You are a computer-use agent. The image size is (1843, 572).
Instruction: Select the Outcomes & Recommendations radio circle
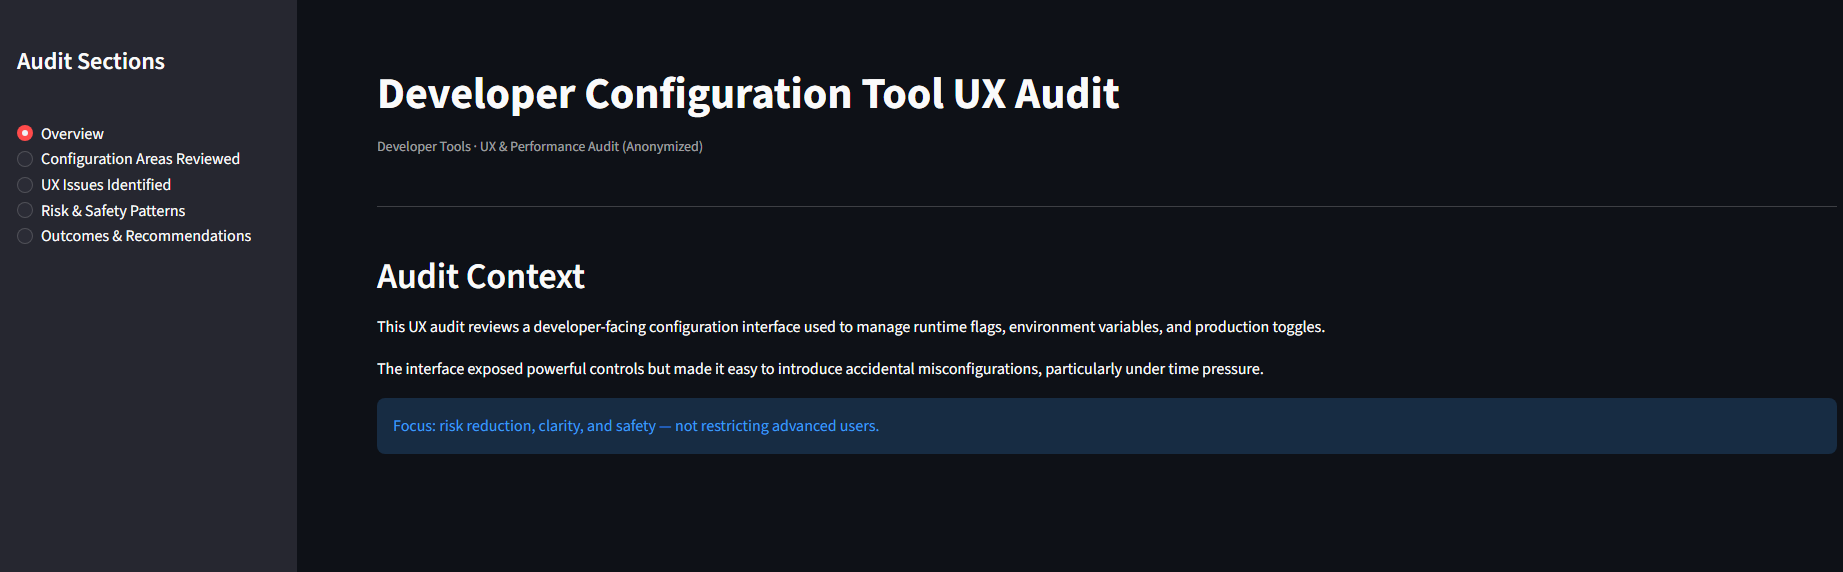point(25,236)
